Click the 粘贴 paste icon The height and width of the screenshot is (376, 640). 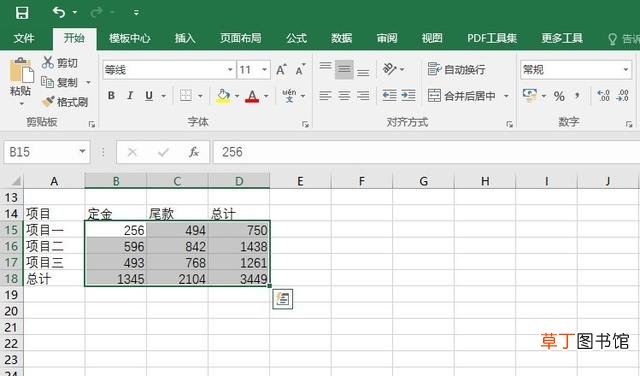21,70
